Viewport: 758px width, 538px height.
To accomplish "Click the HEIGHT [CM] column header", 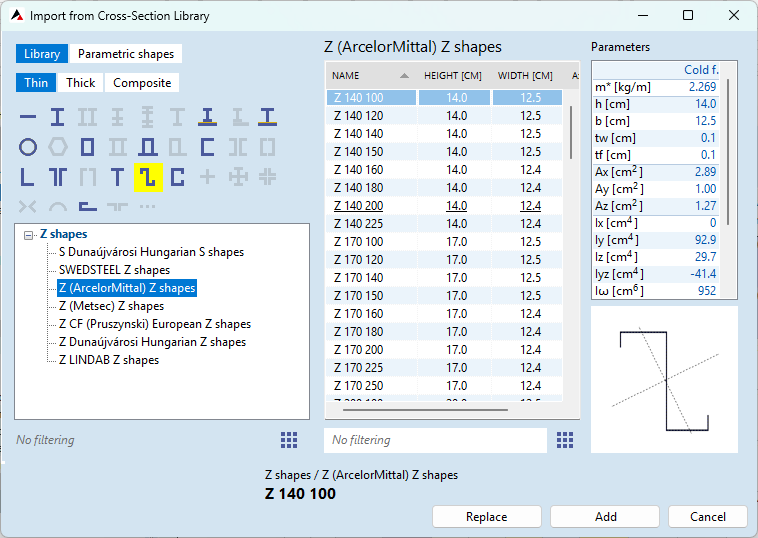I will tap(453, 76).
